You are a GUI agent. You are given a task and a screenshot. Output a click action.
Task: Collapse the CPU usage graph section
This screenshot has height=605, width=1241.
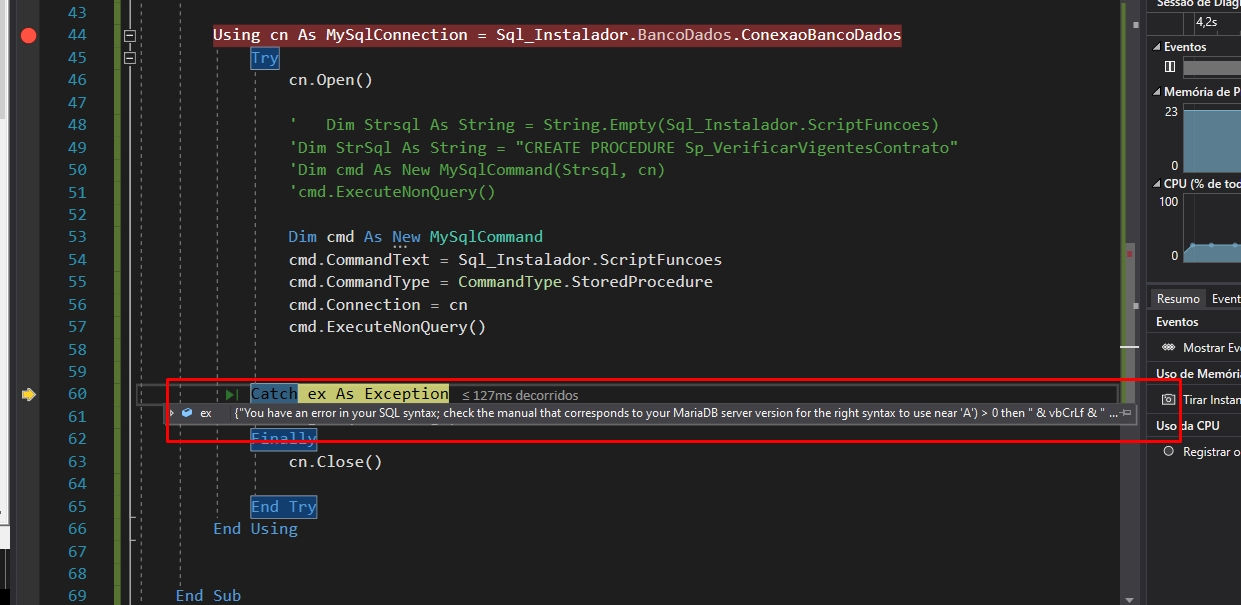1158,184
